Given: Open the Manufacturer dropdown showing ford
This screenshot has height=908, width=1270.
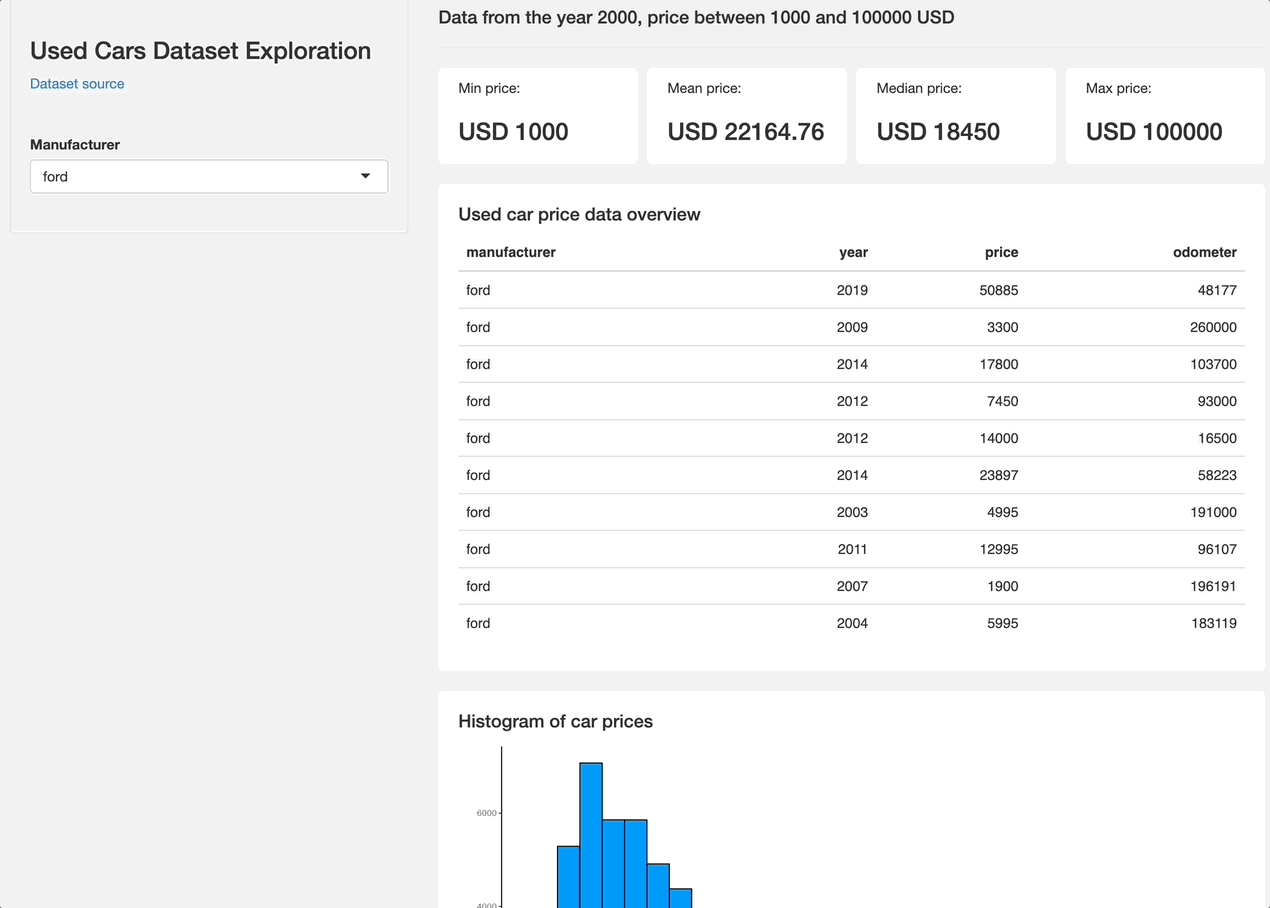Looking at the screenshot, I should click(209, 177).
